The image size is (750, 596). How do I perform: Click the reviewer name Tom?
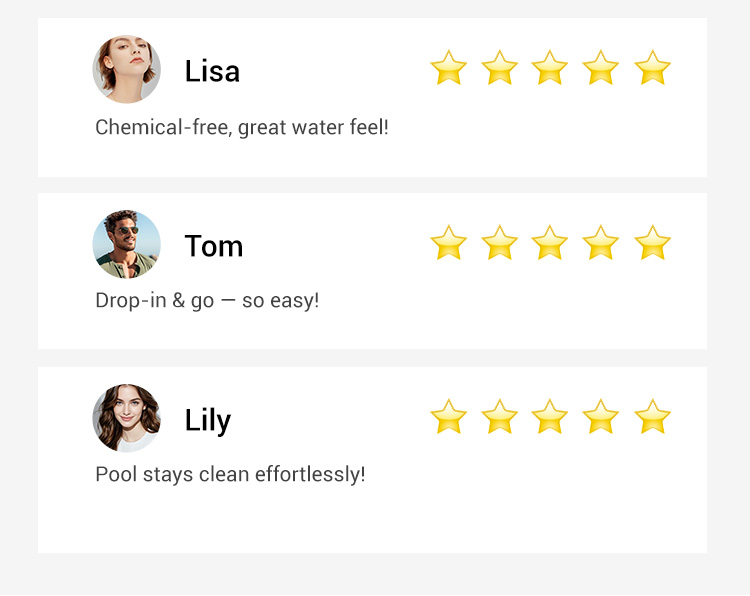(x=214, y=246)
